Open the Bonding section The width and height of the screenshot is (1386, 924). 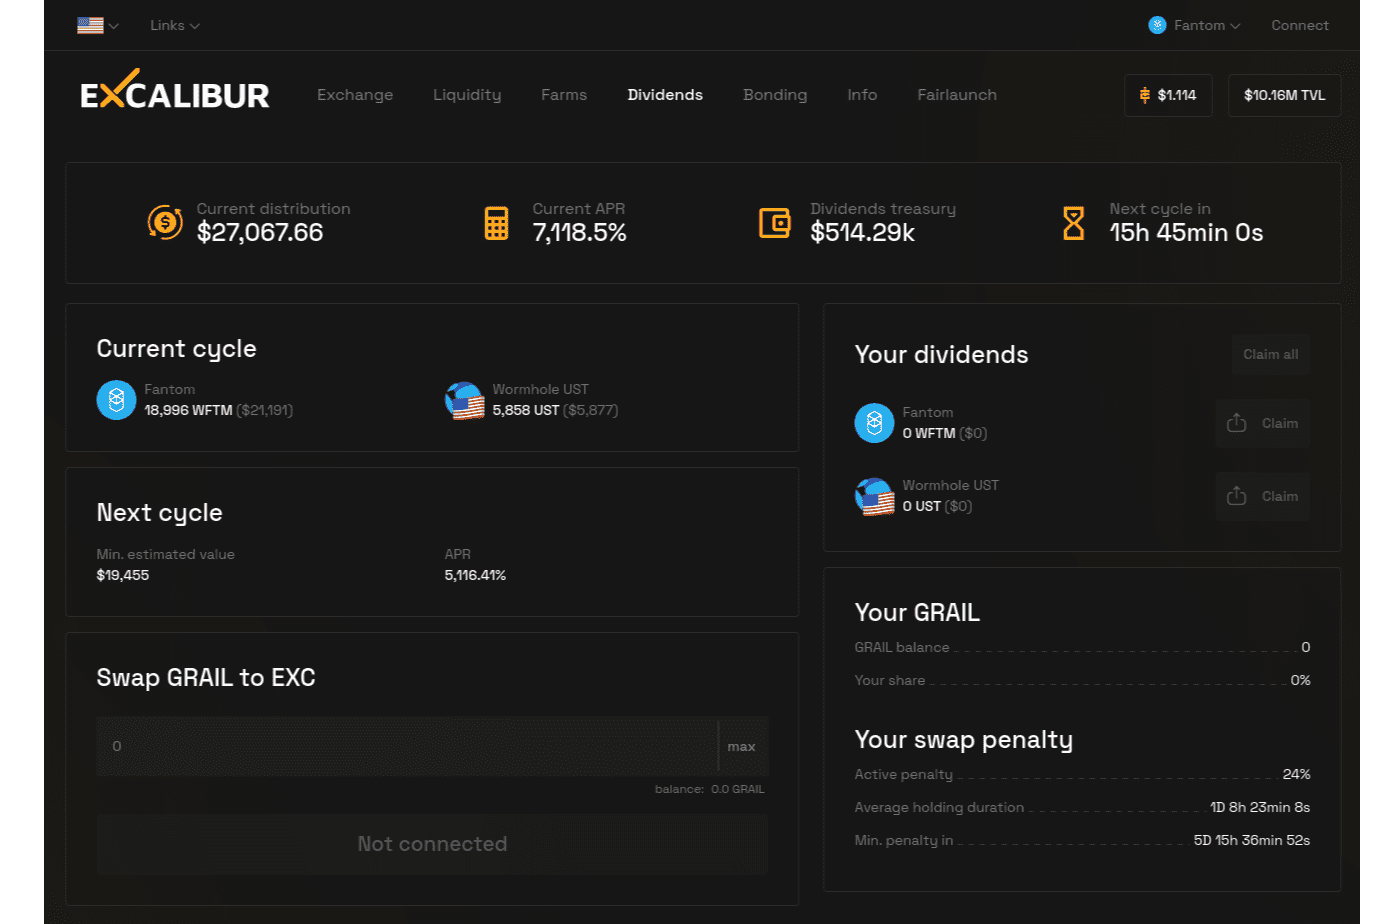tap(775, 95)
